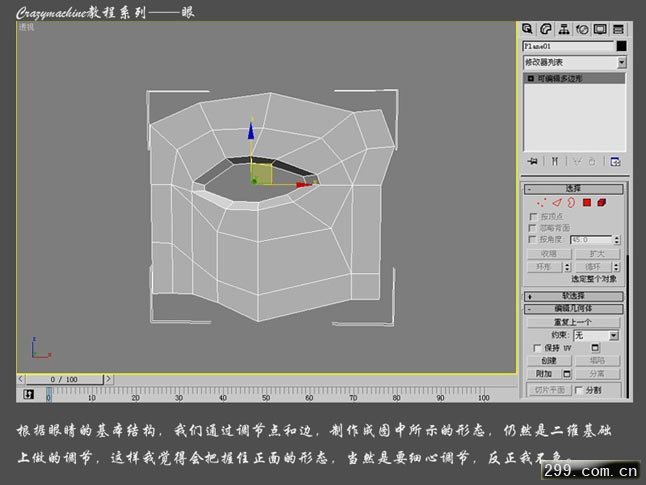
Task: Click next frame arrow on time slider
Action: [108, 379]
